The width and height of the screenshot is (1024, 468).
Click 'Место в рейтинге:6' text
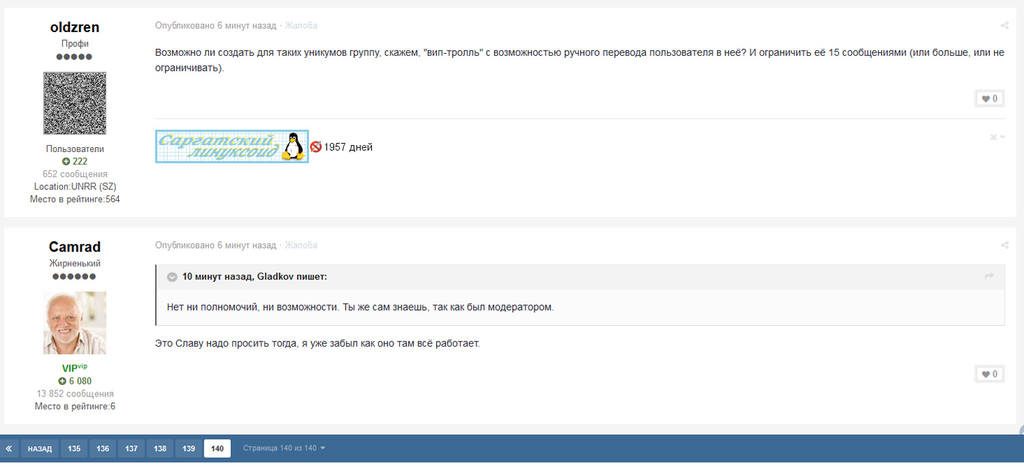click(x=74, y=406)
